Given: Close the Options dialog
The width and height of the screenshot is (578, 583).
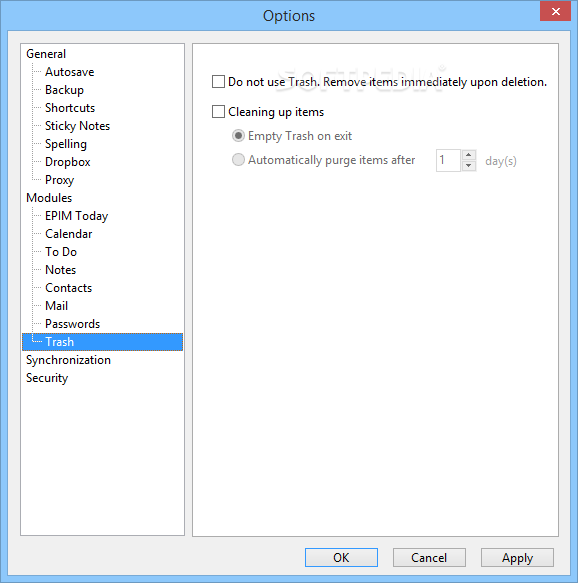Looking at the screenshot, I should tap(555, 12).
